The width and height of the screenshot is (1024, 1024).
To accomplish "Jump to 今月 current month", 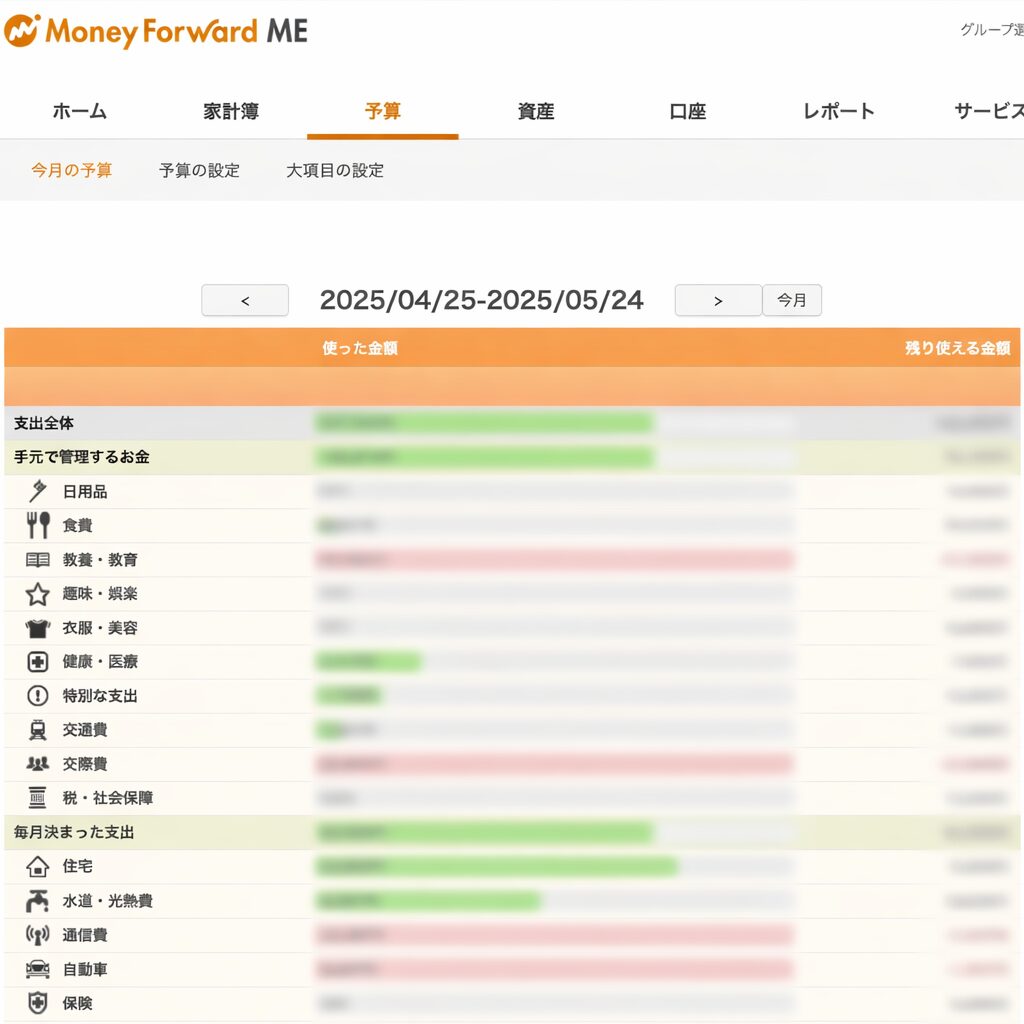I will [792, 300].
